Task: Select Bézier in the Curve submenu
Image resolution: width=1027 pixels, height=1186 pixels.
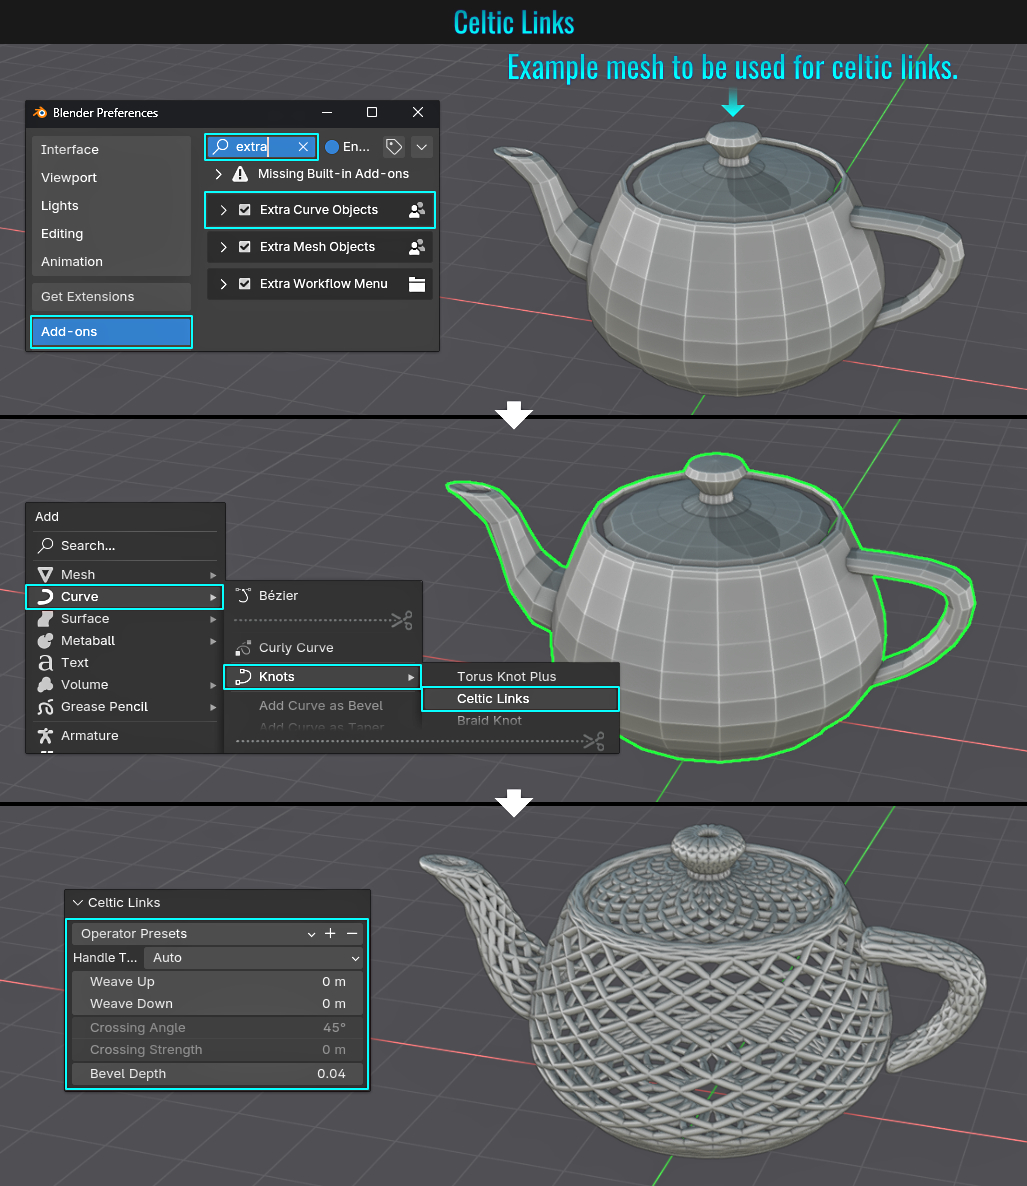Action: pyautogui.click(x=322, y=596)
